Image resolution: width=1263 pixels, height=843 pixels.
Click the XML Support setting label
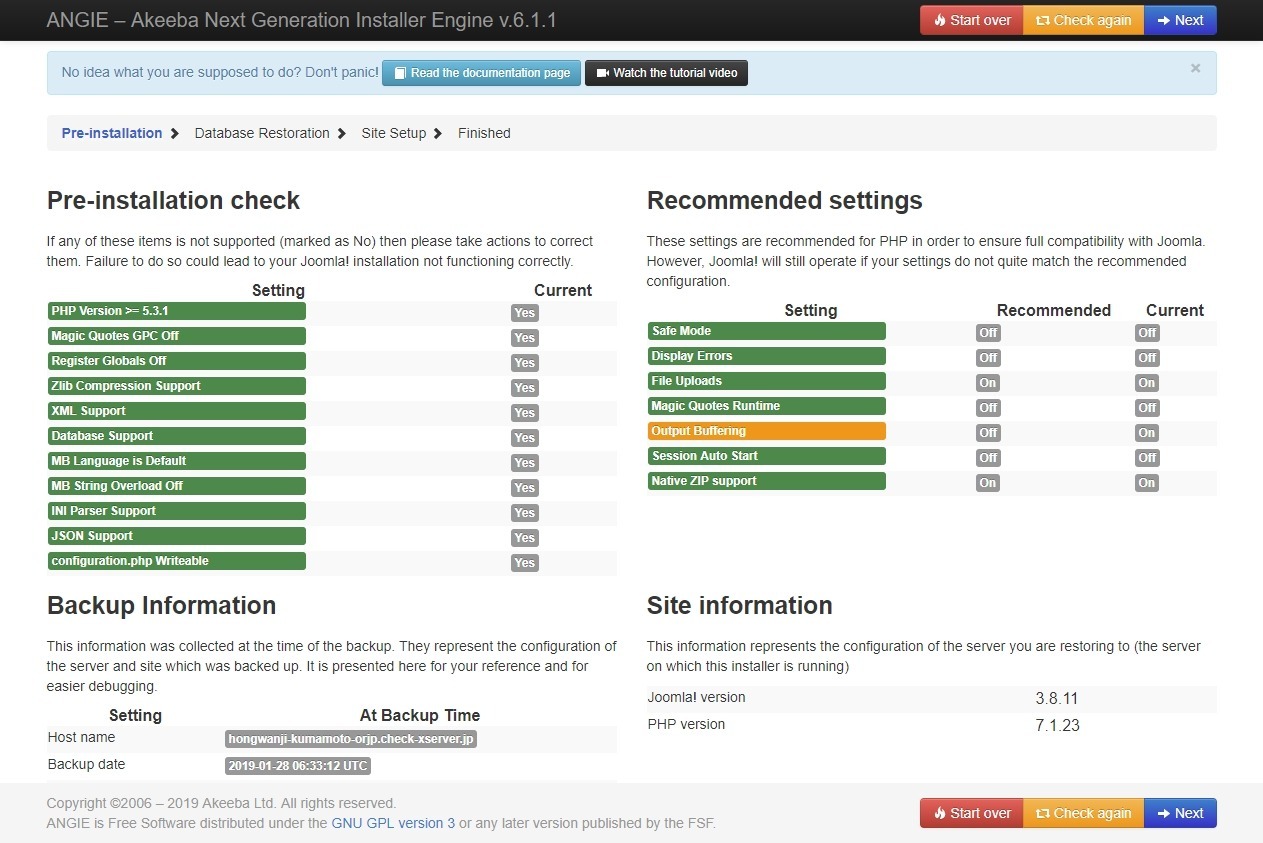coord(177,411)
